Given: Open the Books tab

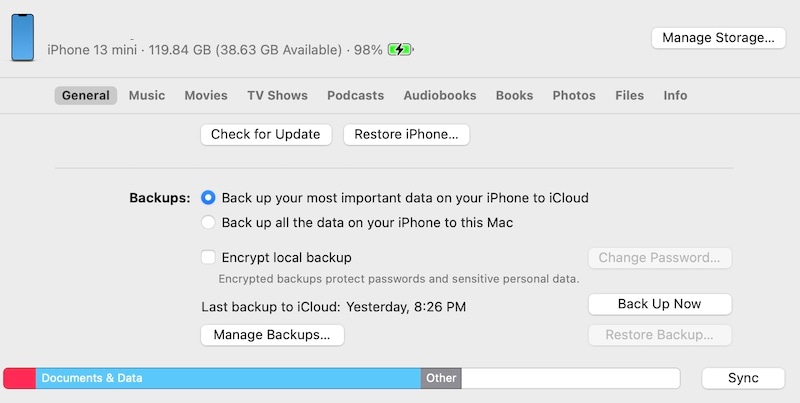Looking at the screenshot, I should (514, 96).
